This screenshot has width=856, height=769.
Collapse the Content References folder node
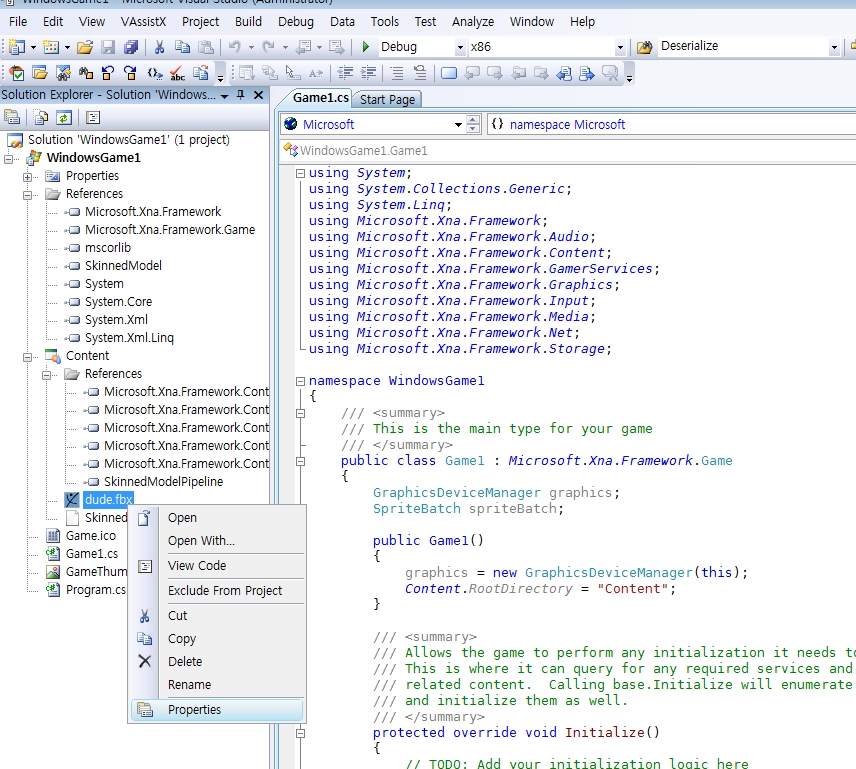pyautogui.click(x=46, y=375)
